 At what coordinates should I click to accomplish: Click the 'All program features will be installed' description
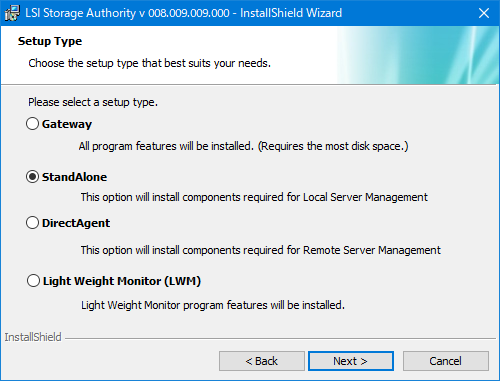click(243, 146)
